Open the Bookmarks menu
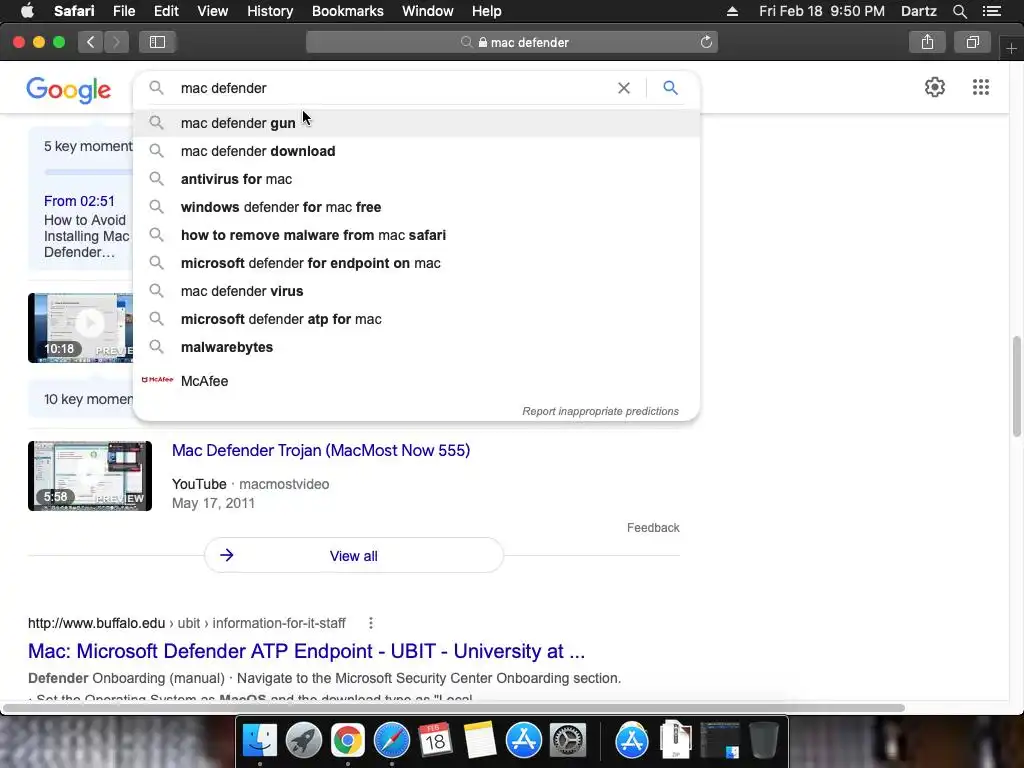The image size is (1024, 768). [347, 11]
